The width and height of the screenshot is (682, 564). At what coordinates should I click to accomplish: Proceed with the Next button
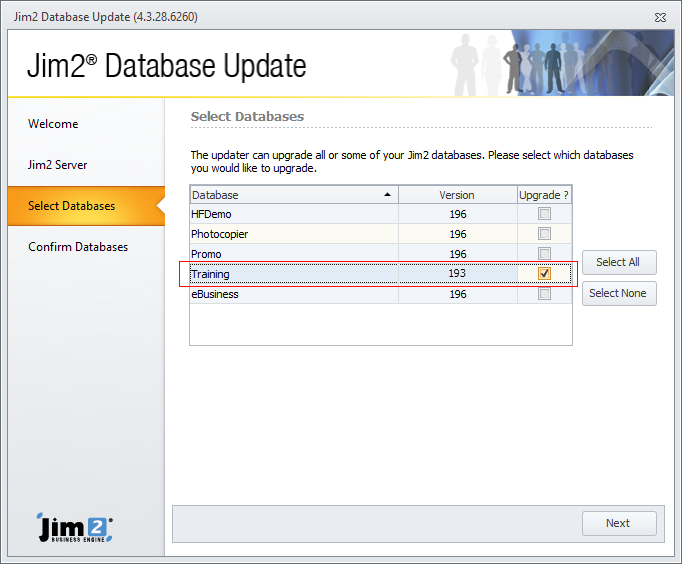(x=619, y=523)
